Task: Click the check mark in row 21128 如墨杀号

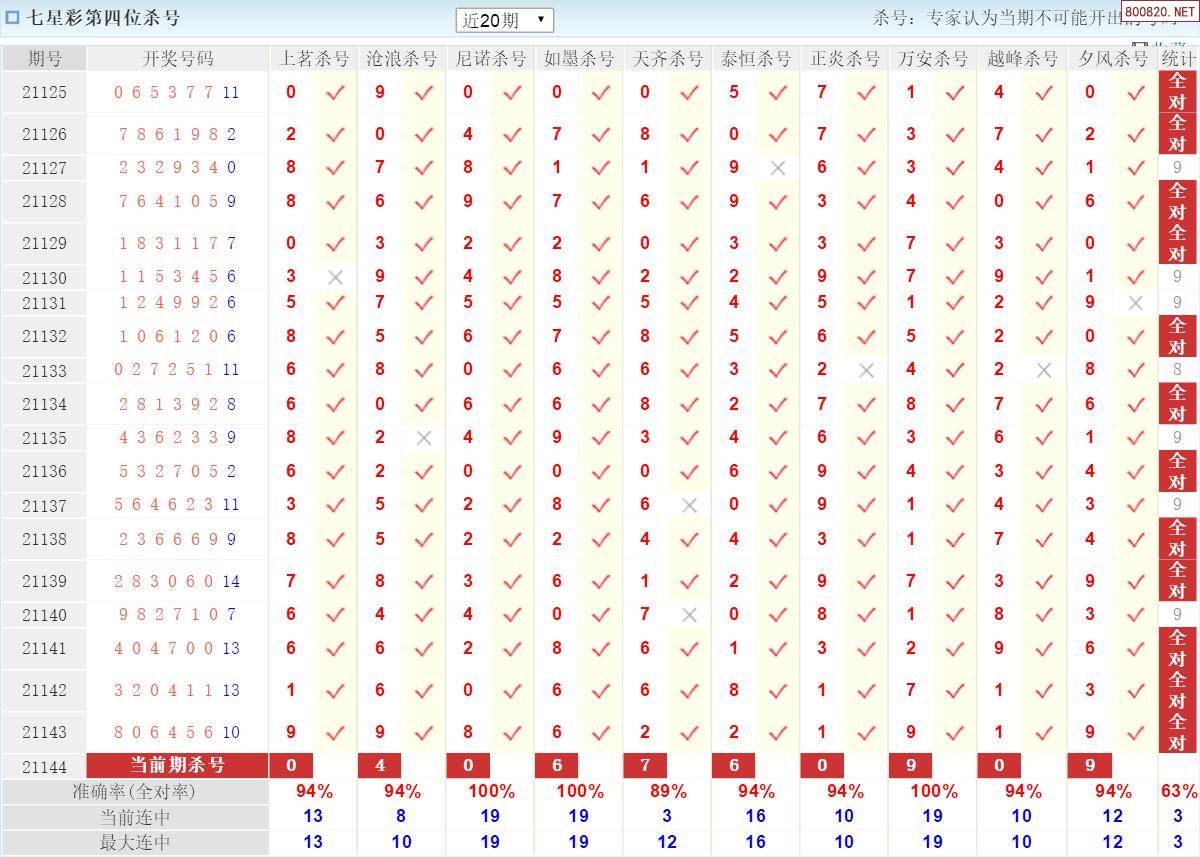Action: [600, 201]
